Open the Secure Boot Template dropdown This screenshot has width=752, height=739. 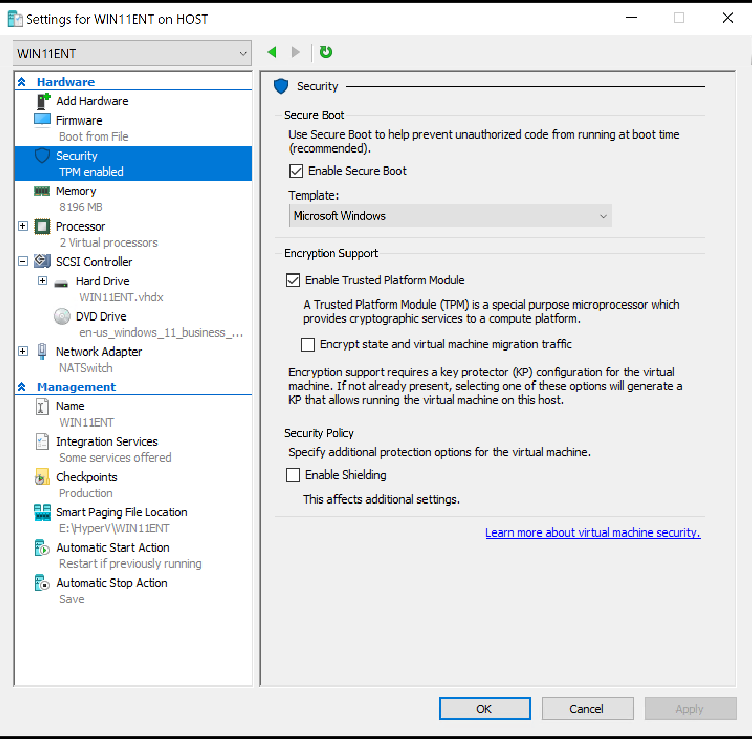tap(450, 216)
